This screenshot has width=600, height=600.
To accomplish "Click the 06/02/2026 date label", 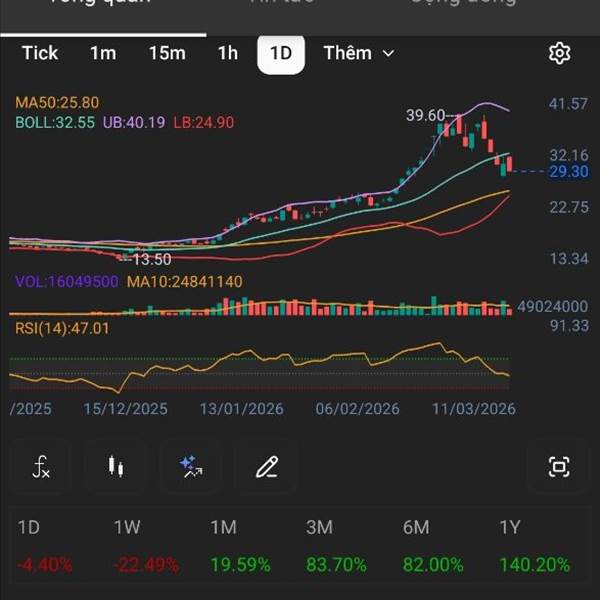I will (357, 409).
